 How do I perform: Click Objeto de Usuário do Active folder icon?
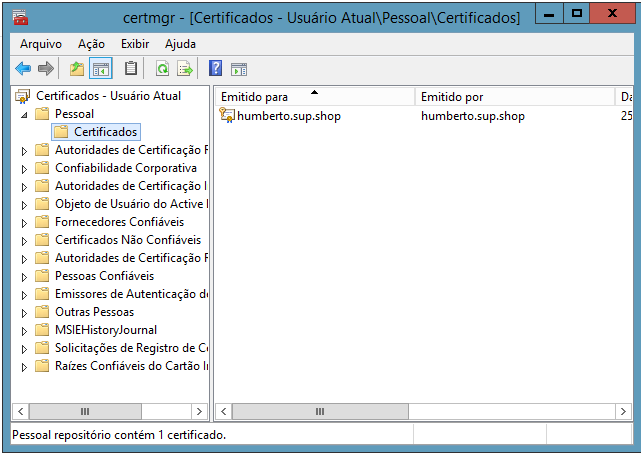click(42, 204)
